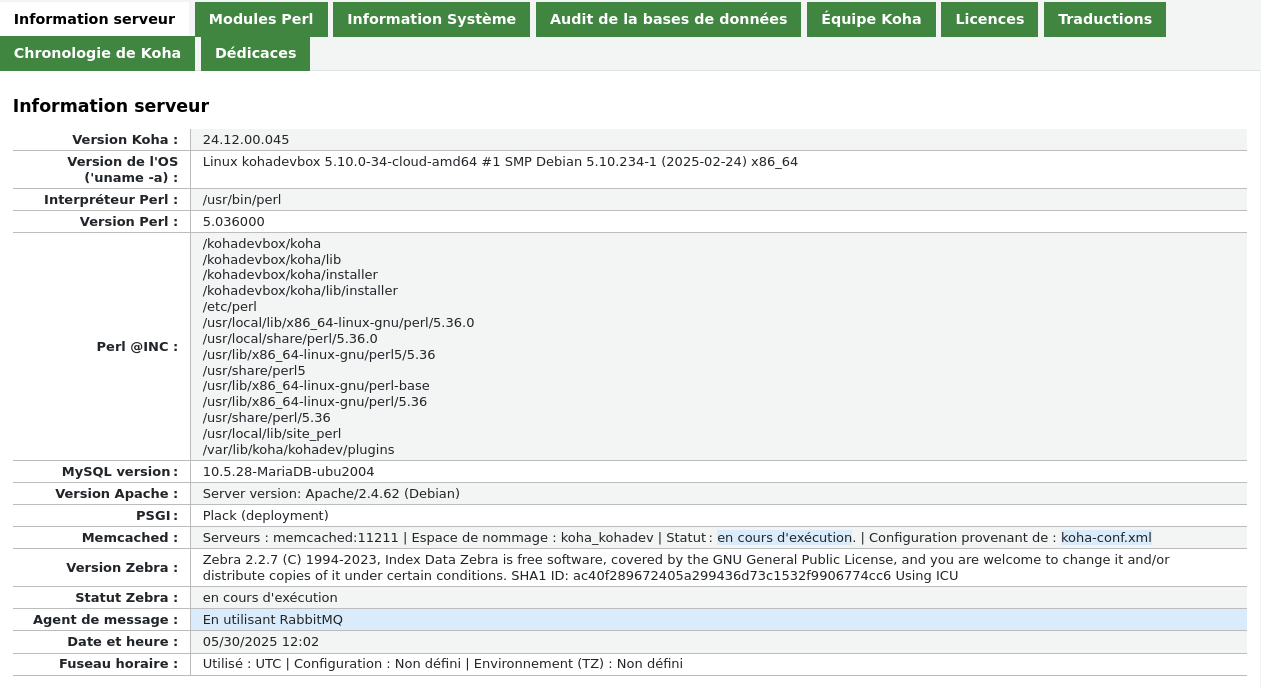Viewport: 1261px width, 689px height.
Task: Click the /usr/bin/perl interpreter path
Action: 242,200
